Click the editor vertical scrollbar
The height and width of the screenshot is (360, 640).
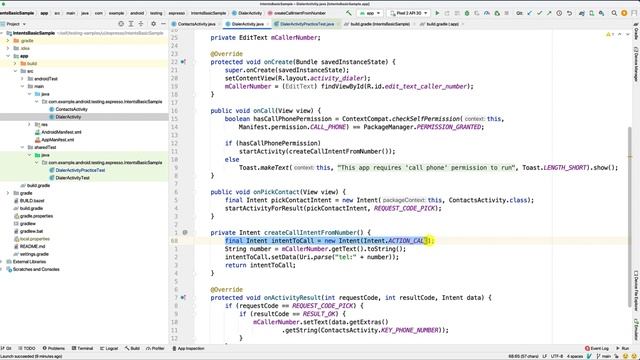tap(630, 216)
